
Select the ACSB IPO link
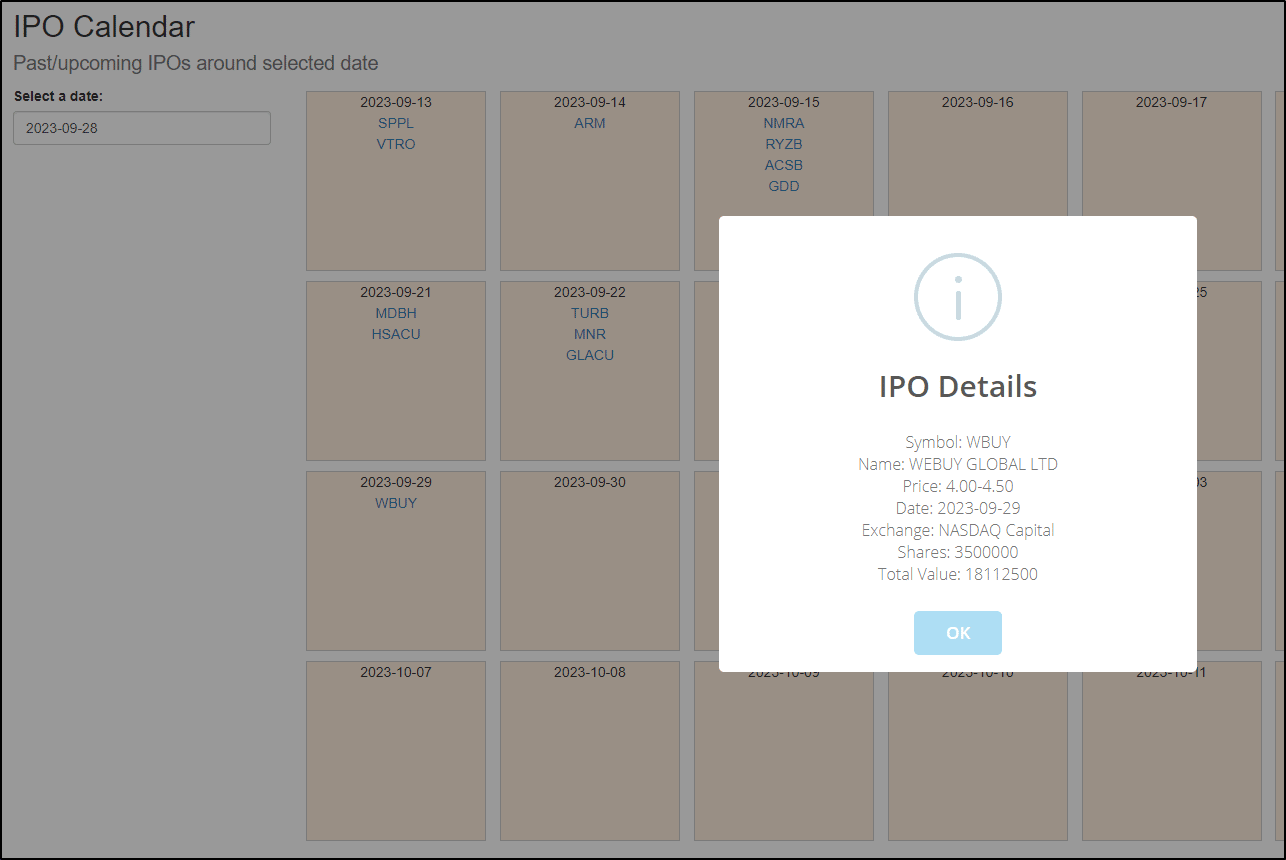click(x=784, y=165)
